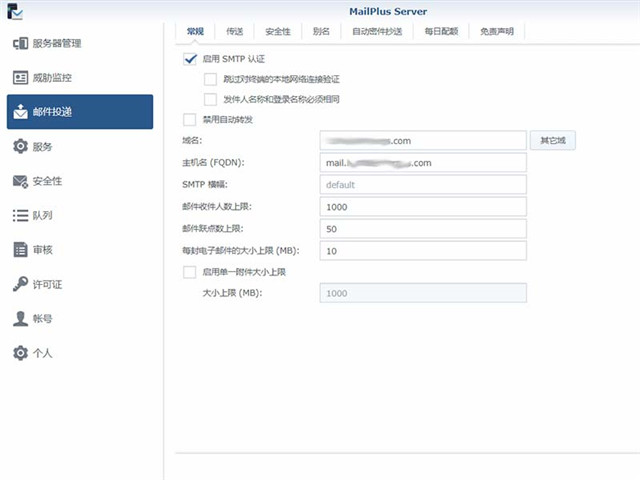Check 发件人名称和登录名称必须相同 option
This screenshot has height=480, width=640.
tap(210, 99)
